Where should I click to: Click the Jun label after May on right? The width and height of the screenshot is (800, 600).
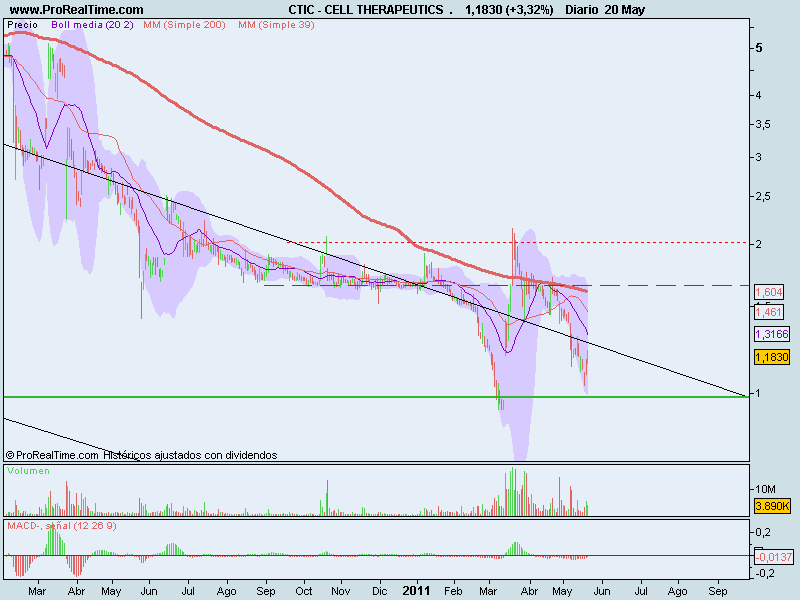[602, 591]
